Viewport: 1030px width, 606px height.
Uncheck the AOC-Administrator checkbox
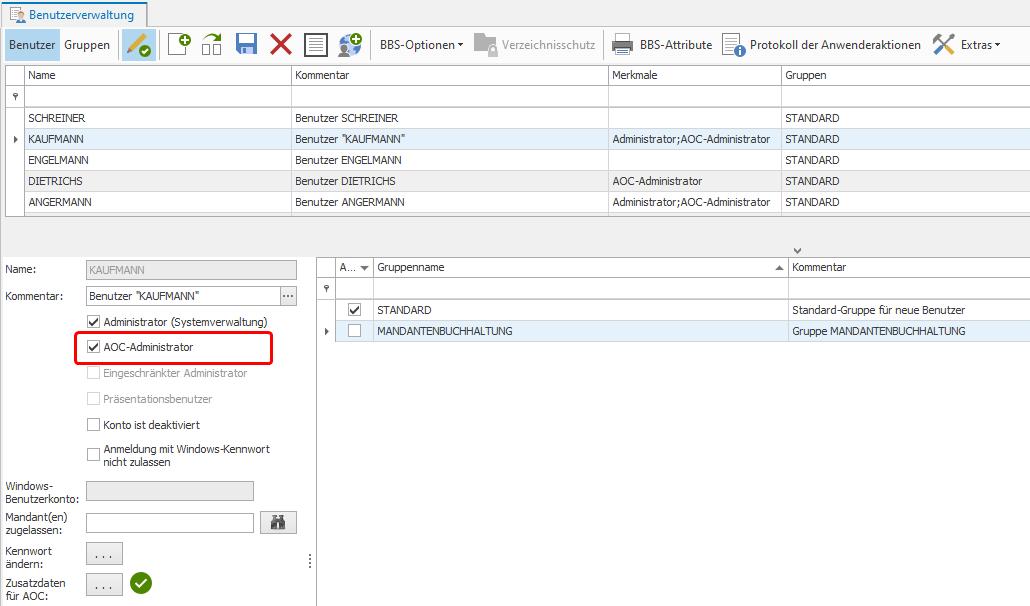point(93,347)
